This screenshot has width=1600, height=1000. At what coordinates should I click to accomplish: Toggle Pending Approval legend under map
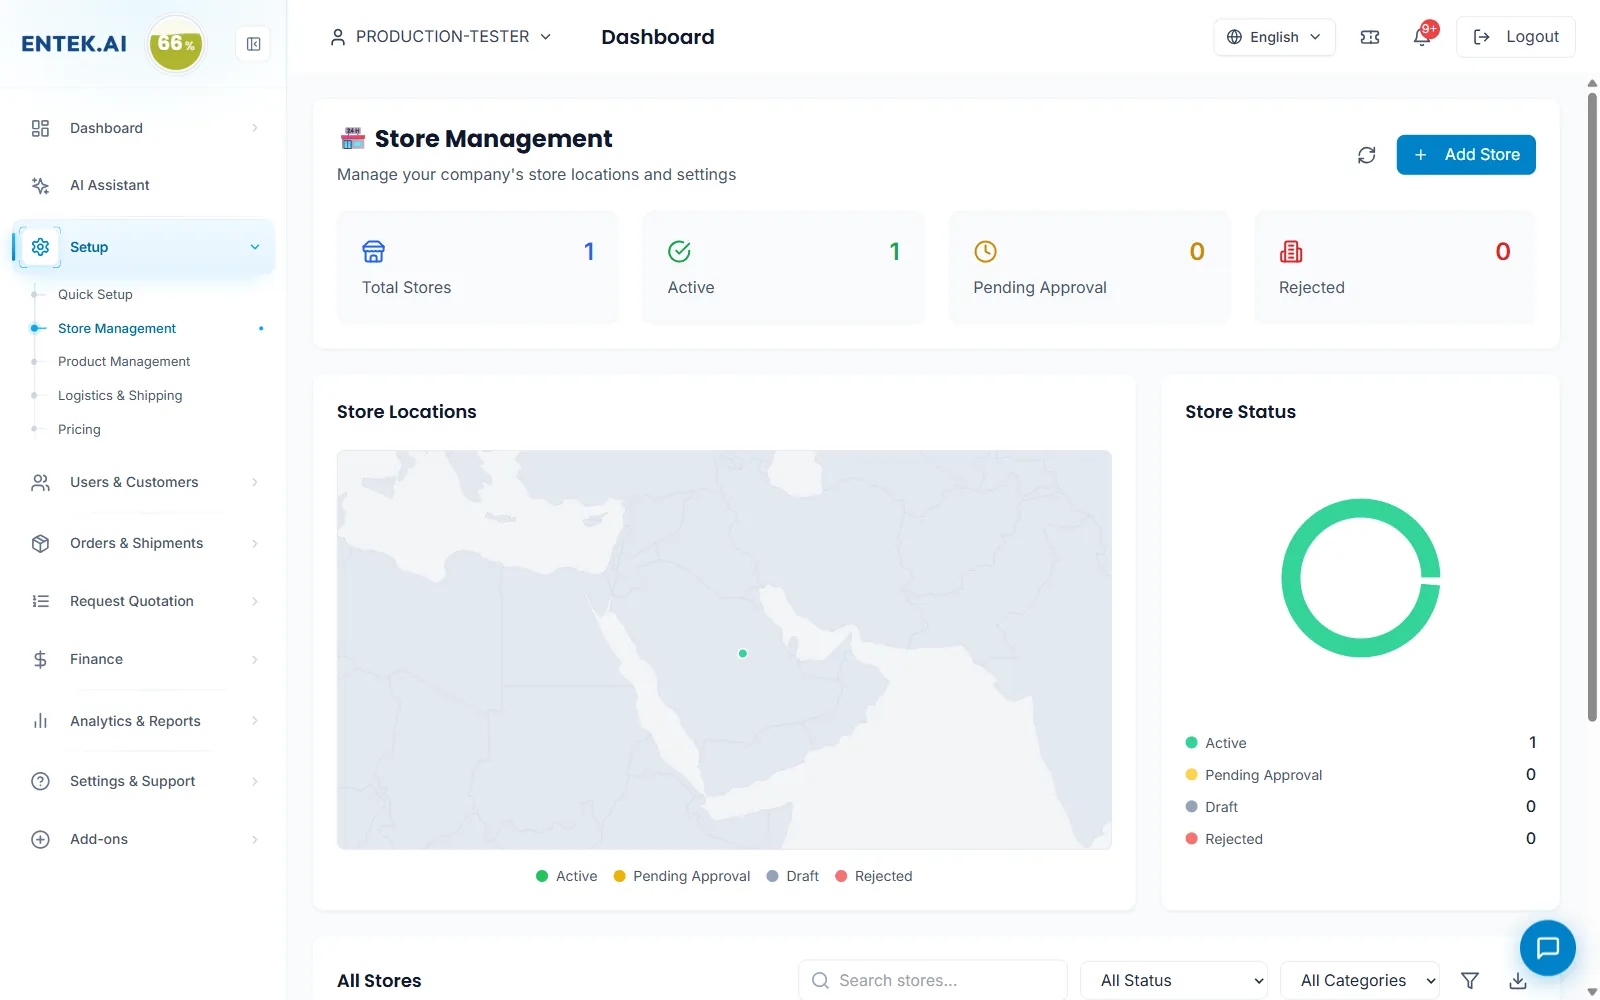[681, 876]
